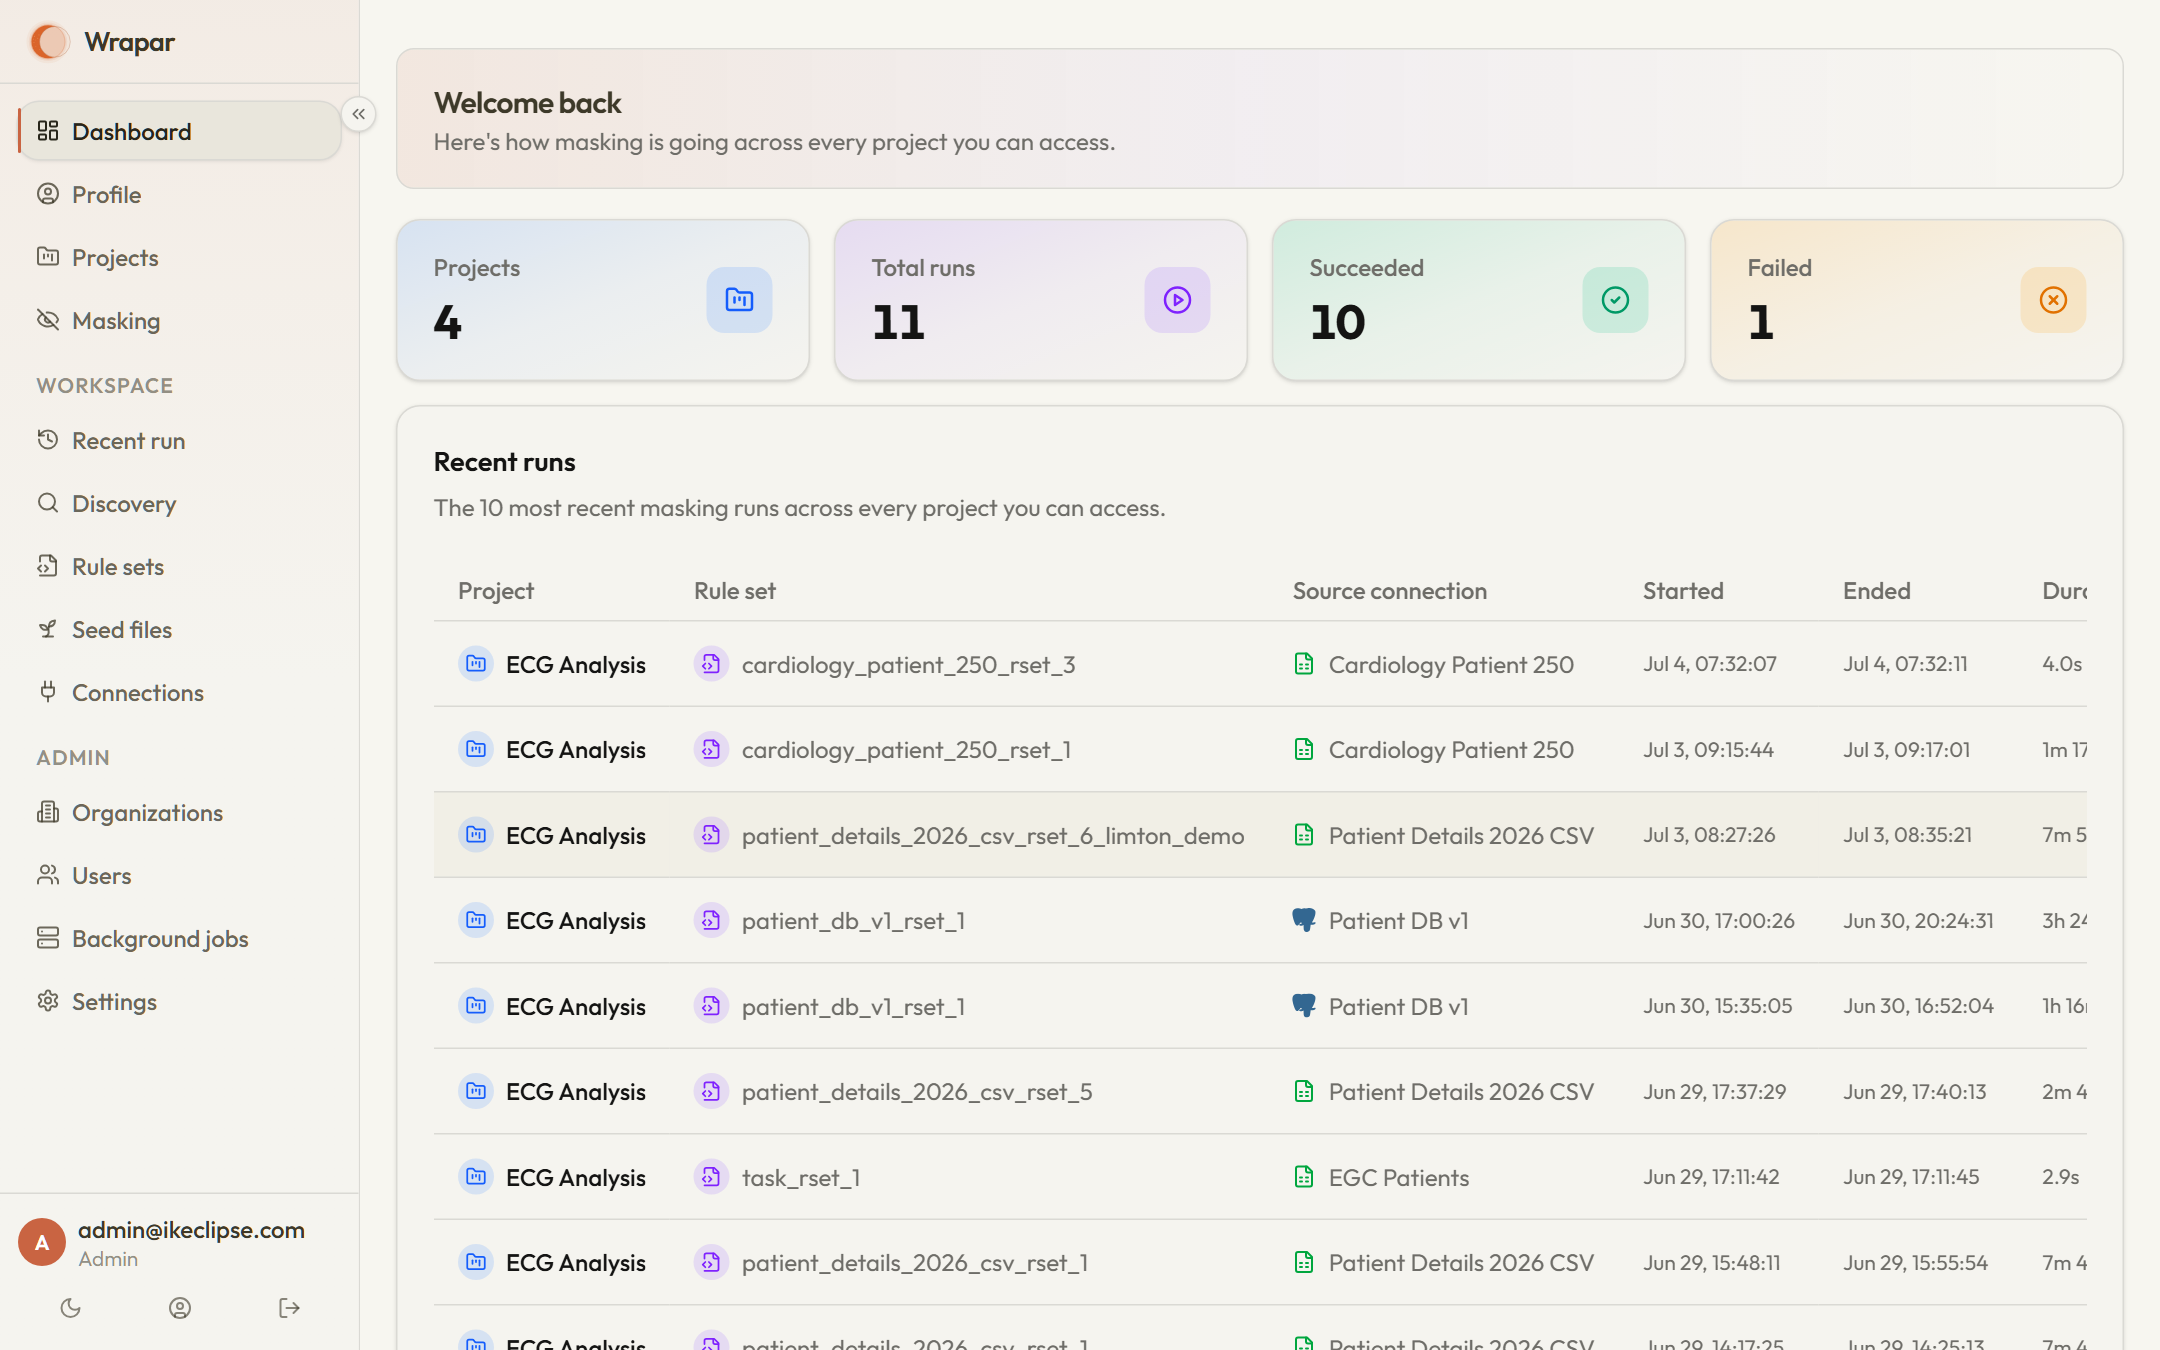2160x1350 pixels.
Task: Click the rule set icon beside cardiology_patient_250_rset_1
Action: coord(711,749)
